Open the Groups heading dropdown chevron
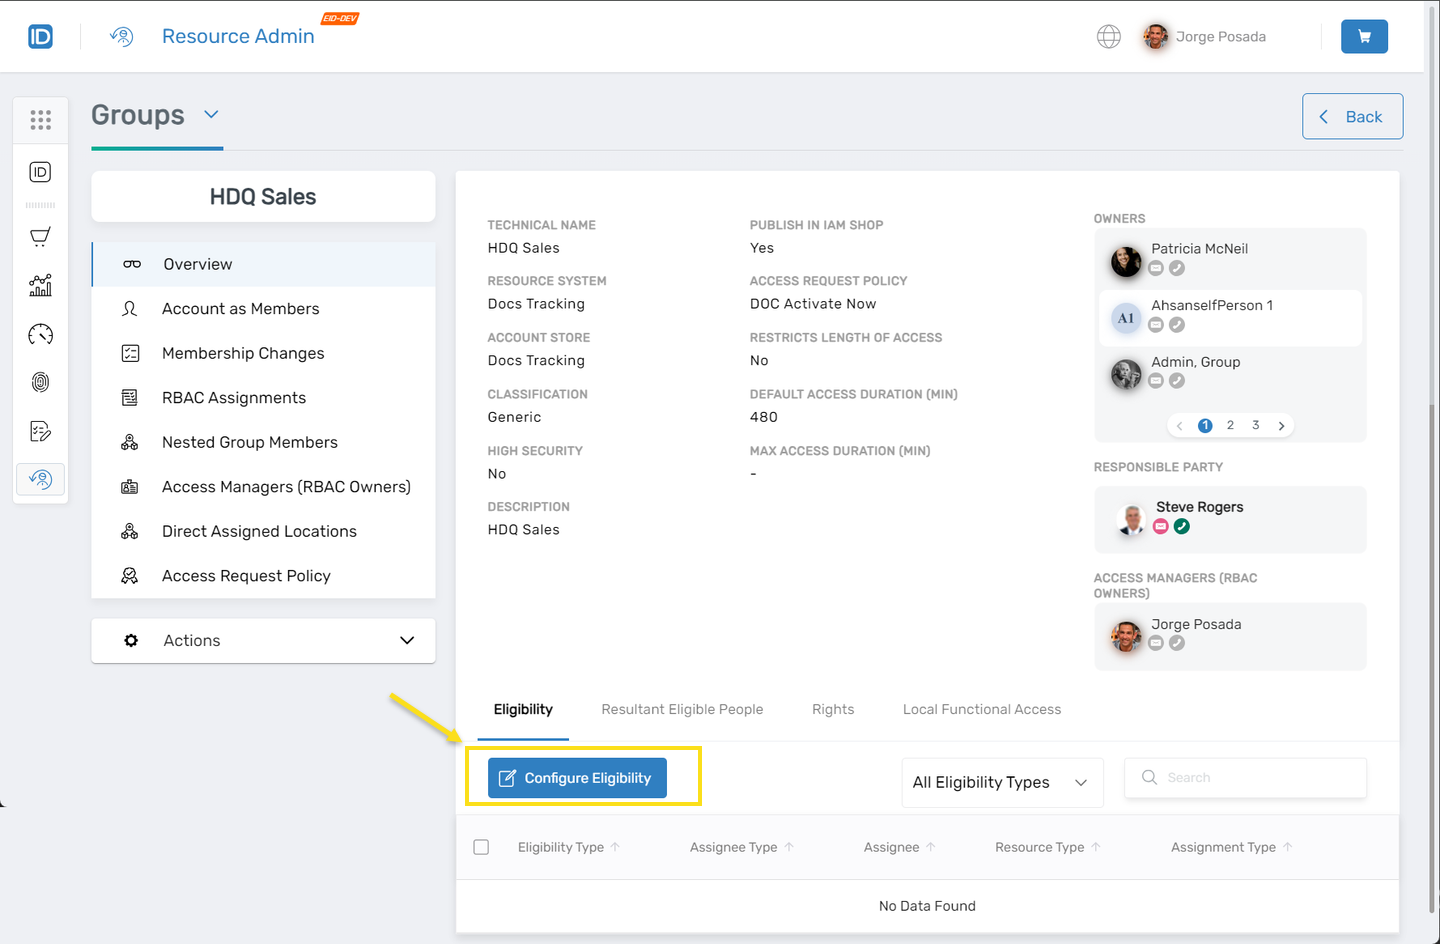Image resolution: width=1440 pixels, height=944 pixels. click(x=211, y=114)
